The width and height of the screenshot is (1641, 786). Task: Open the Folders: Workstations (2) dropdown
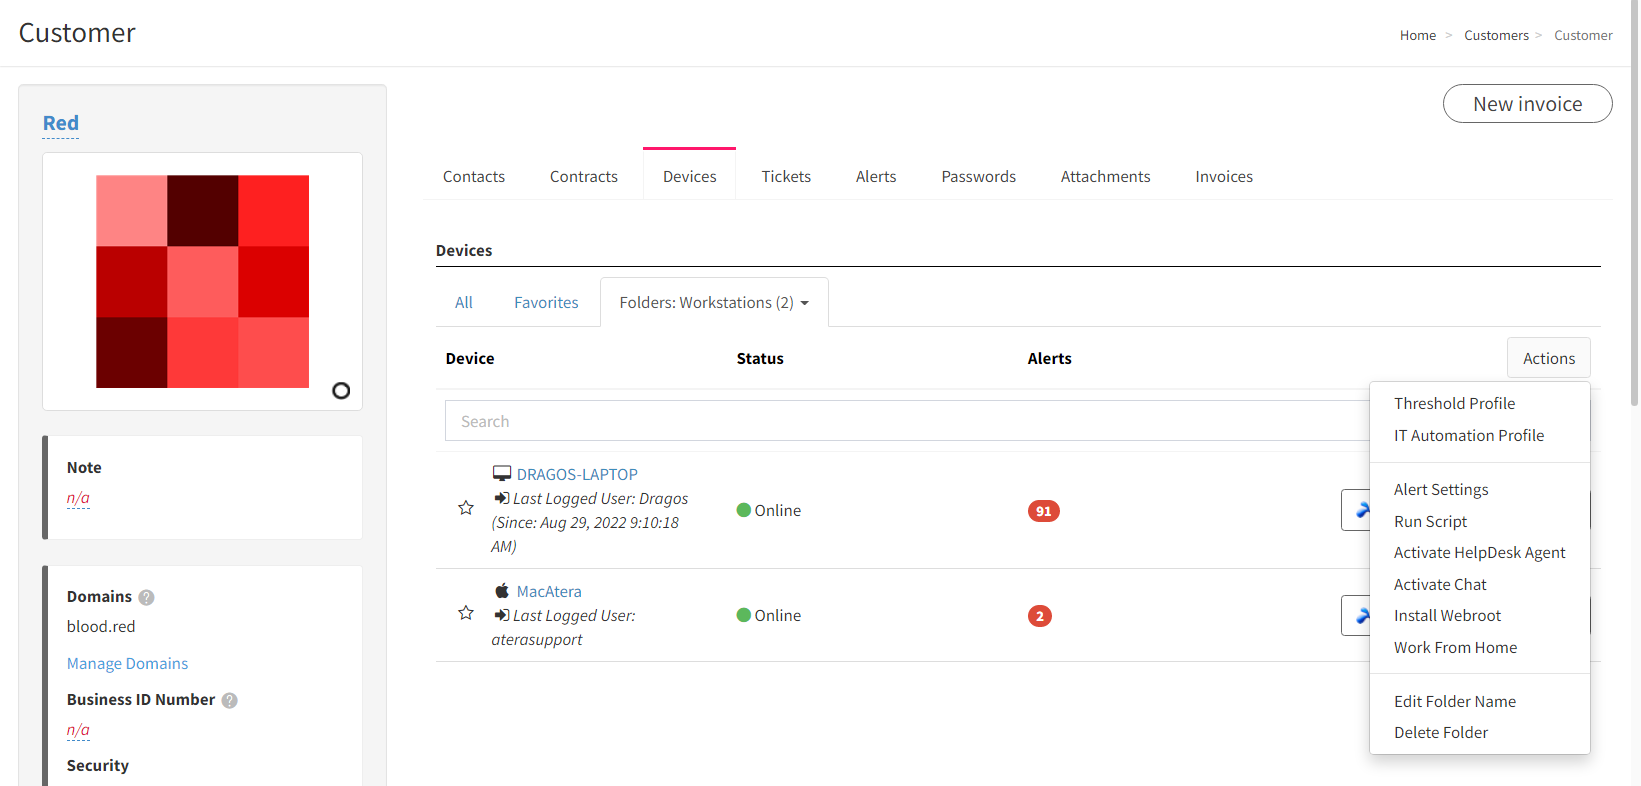click(x=714, y=302)
